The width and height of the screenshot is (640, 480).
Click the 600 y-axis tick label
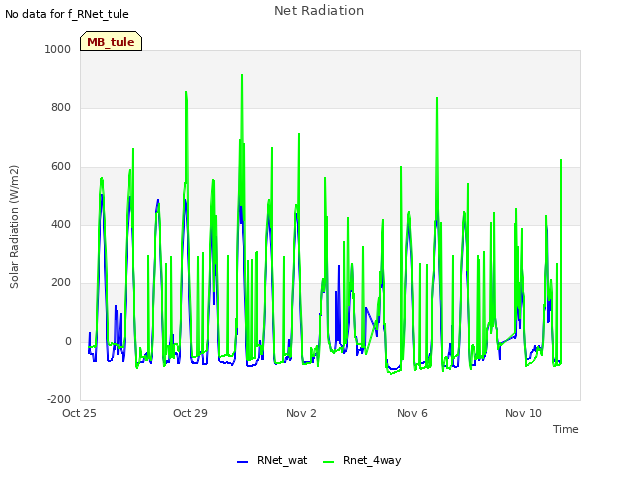tap(61, 166)
